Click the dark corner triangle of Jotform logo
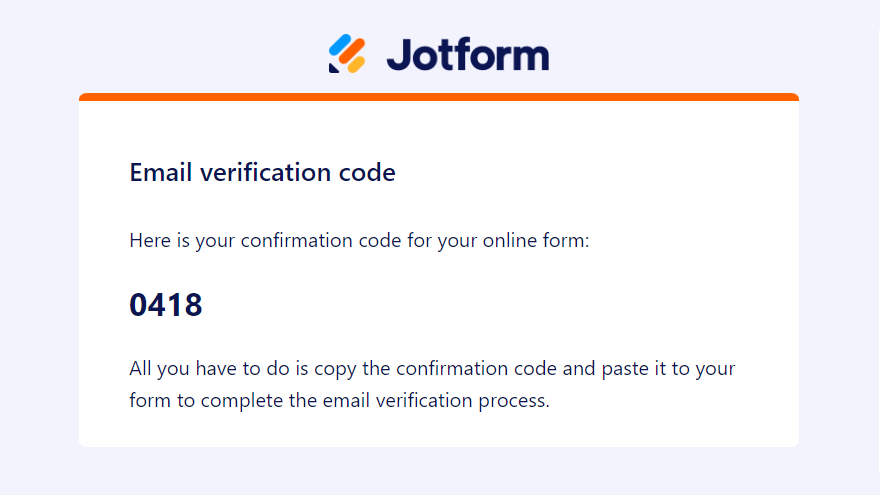880x495 pixels. [334, 68]
